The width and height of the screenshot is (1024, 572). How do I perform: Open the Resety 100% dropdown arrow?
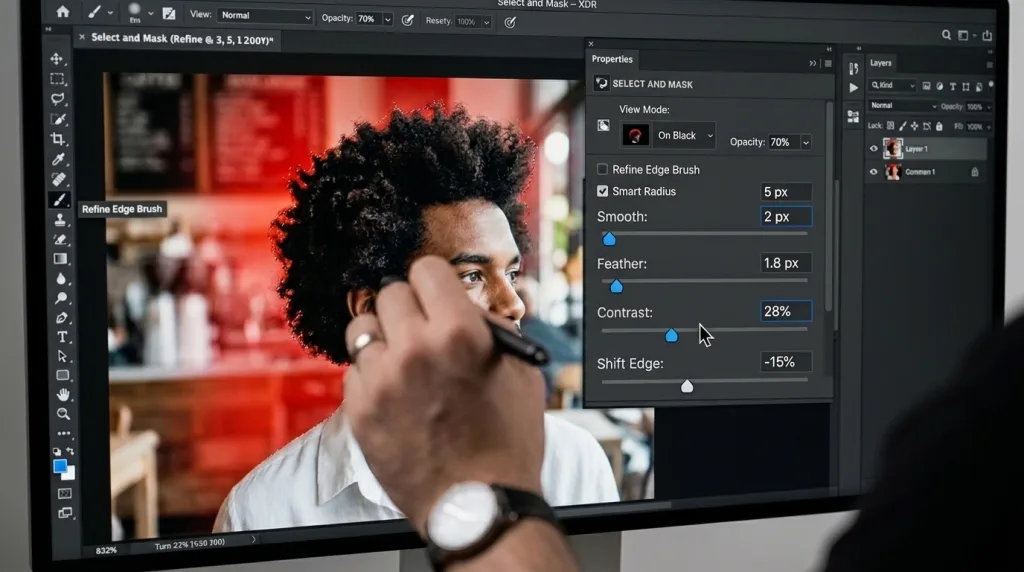(x=487, y=22)
